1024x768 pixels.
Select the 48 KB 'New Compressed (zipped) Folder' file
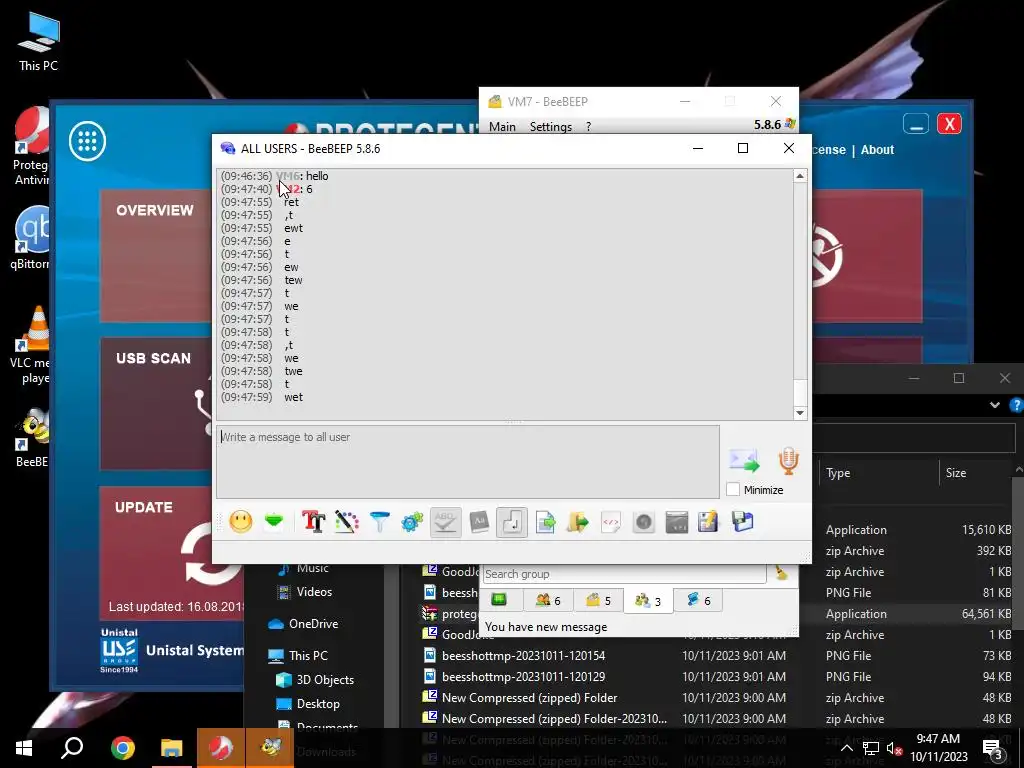click(529, 697)
